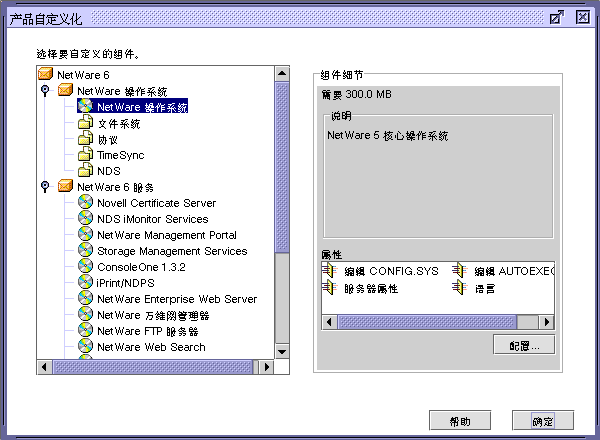600x440 pixels.
Task: Collapse the NetWare 操作系统 tree node
Action: pos(45,90)
